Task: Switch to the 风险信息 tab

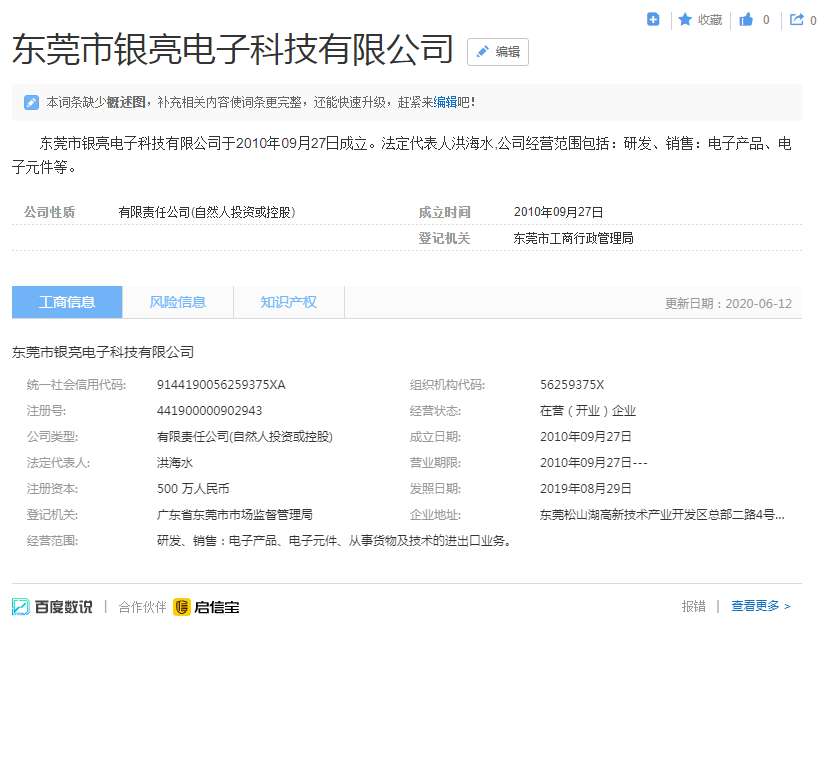Action: (x=178, y=302)
